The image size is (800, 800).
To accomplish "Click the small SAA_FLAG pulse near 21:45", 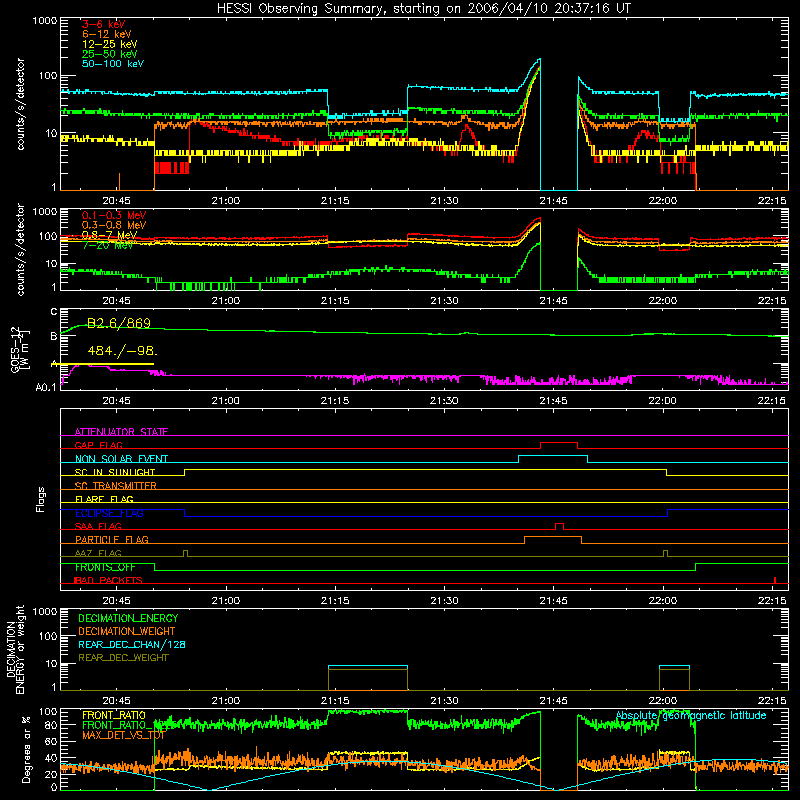I will [559, 524].
